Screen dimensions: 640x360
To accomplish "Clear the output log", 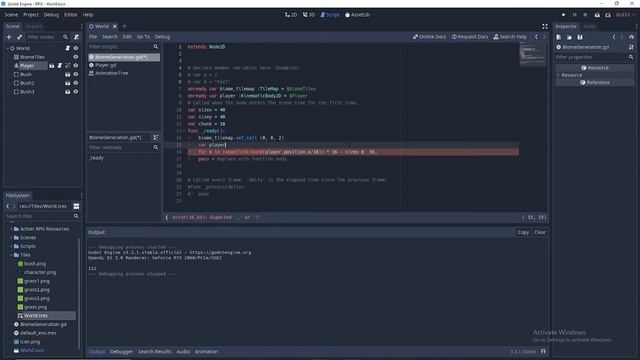I will [540, 232].
